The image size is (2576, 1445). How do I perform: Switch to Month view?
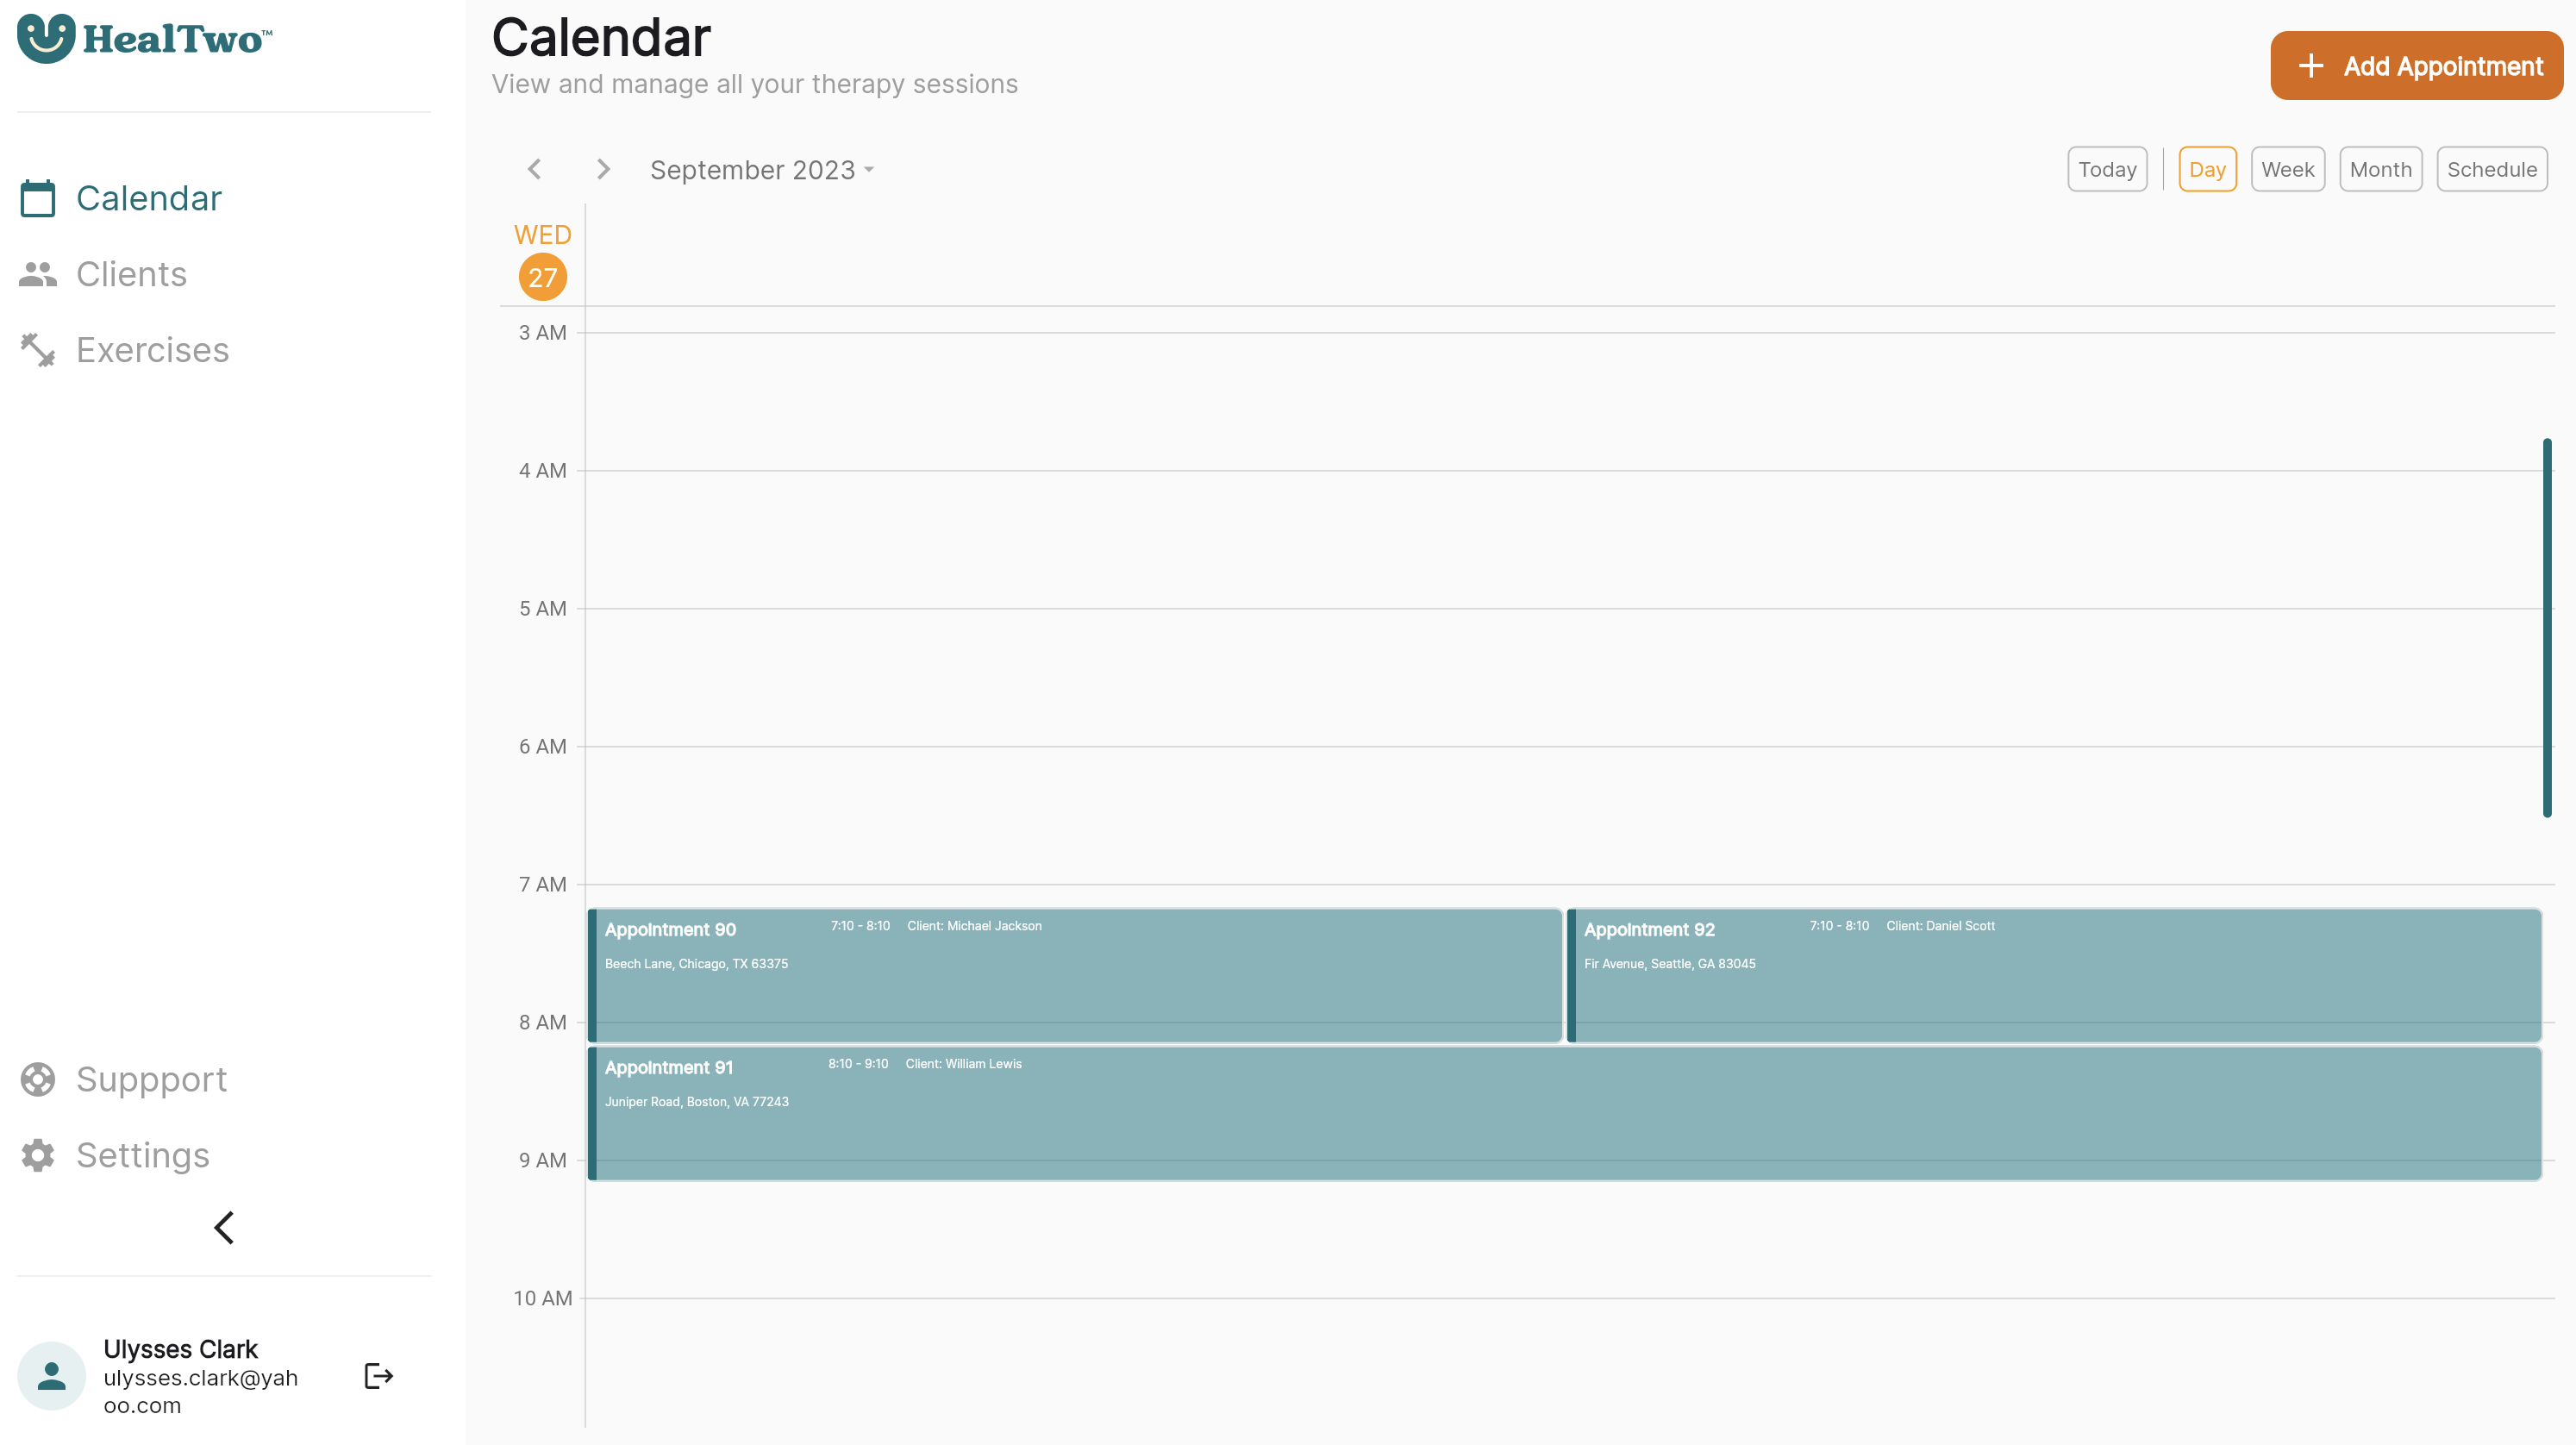pyautogui.click(x=2379, y=170)
